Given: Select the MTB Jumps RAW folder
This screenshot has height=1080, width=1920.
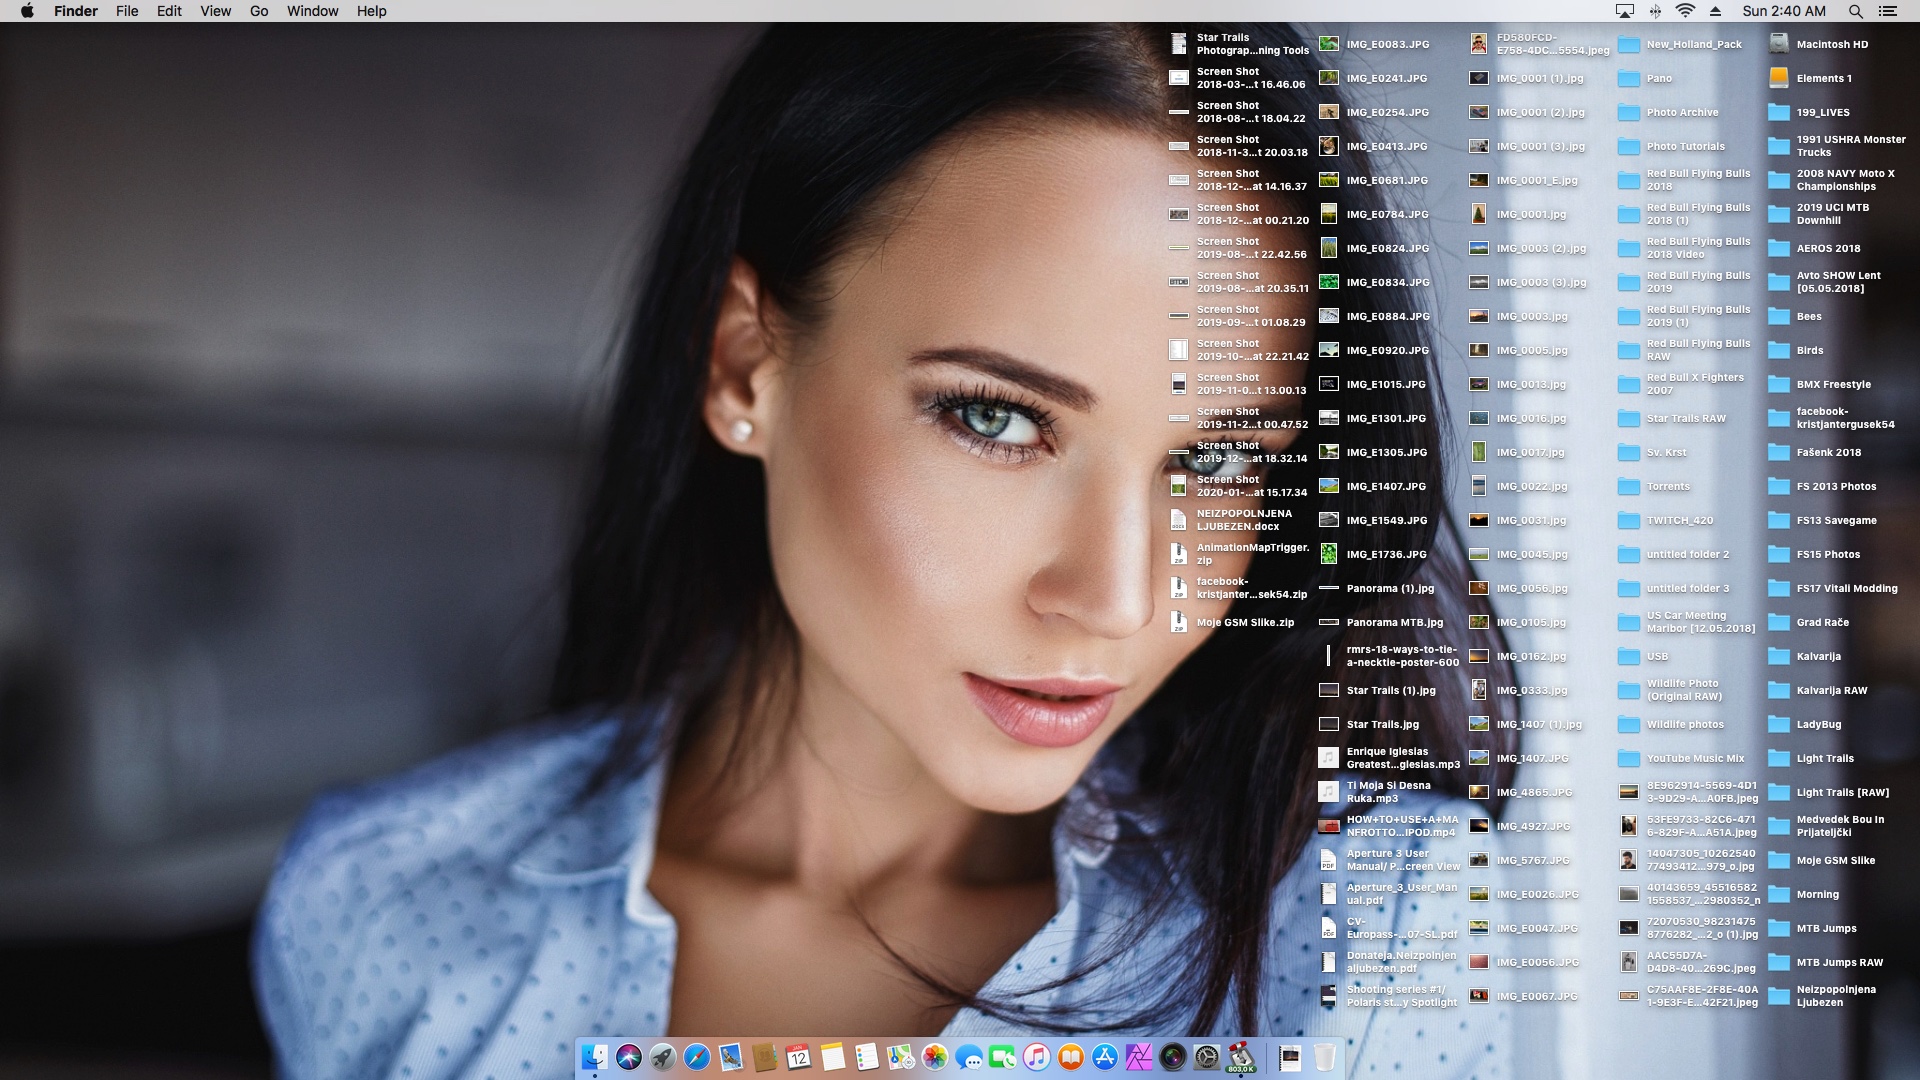Looking at the screenshot, I should [x=1826, y=962].
